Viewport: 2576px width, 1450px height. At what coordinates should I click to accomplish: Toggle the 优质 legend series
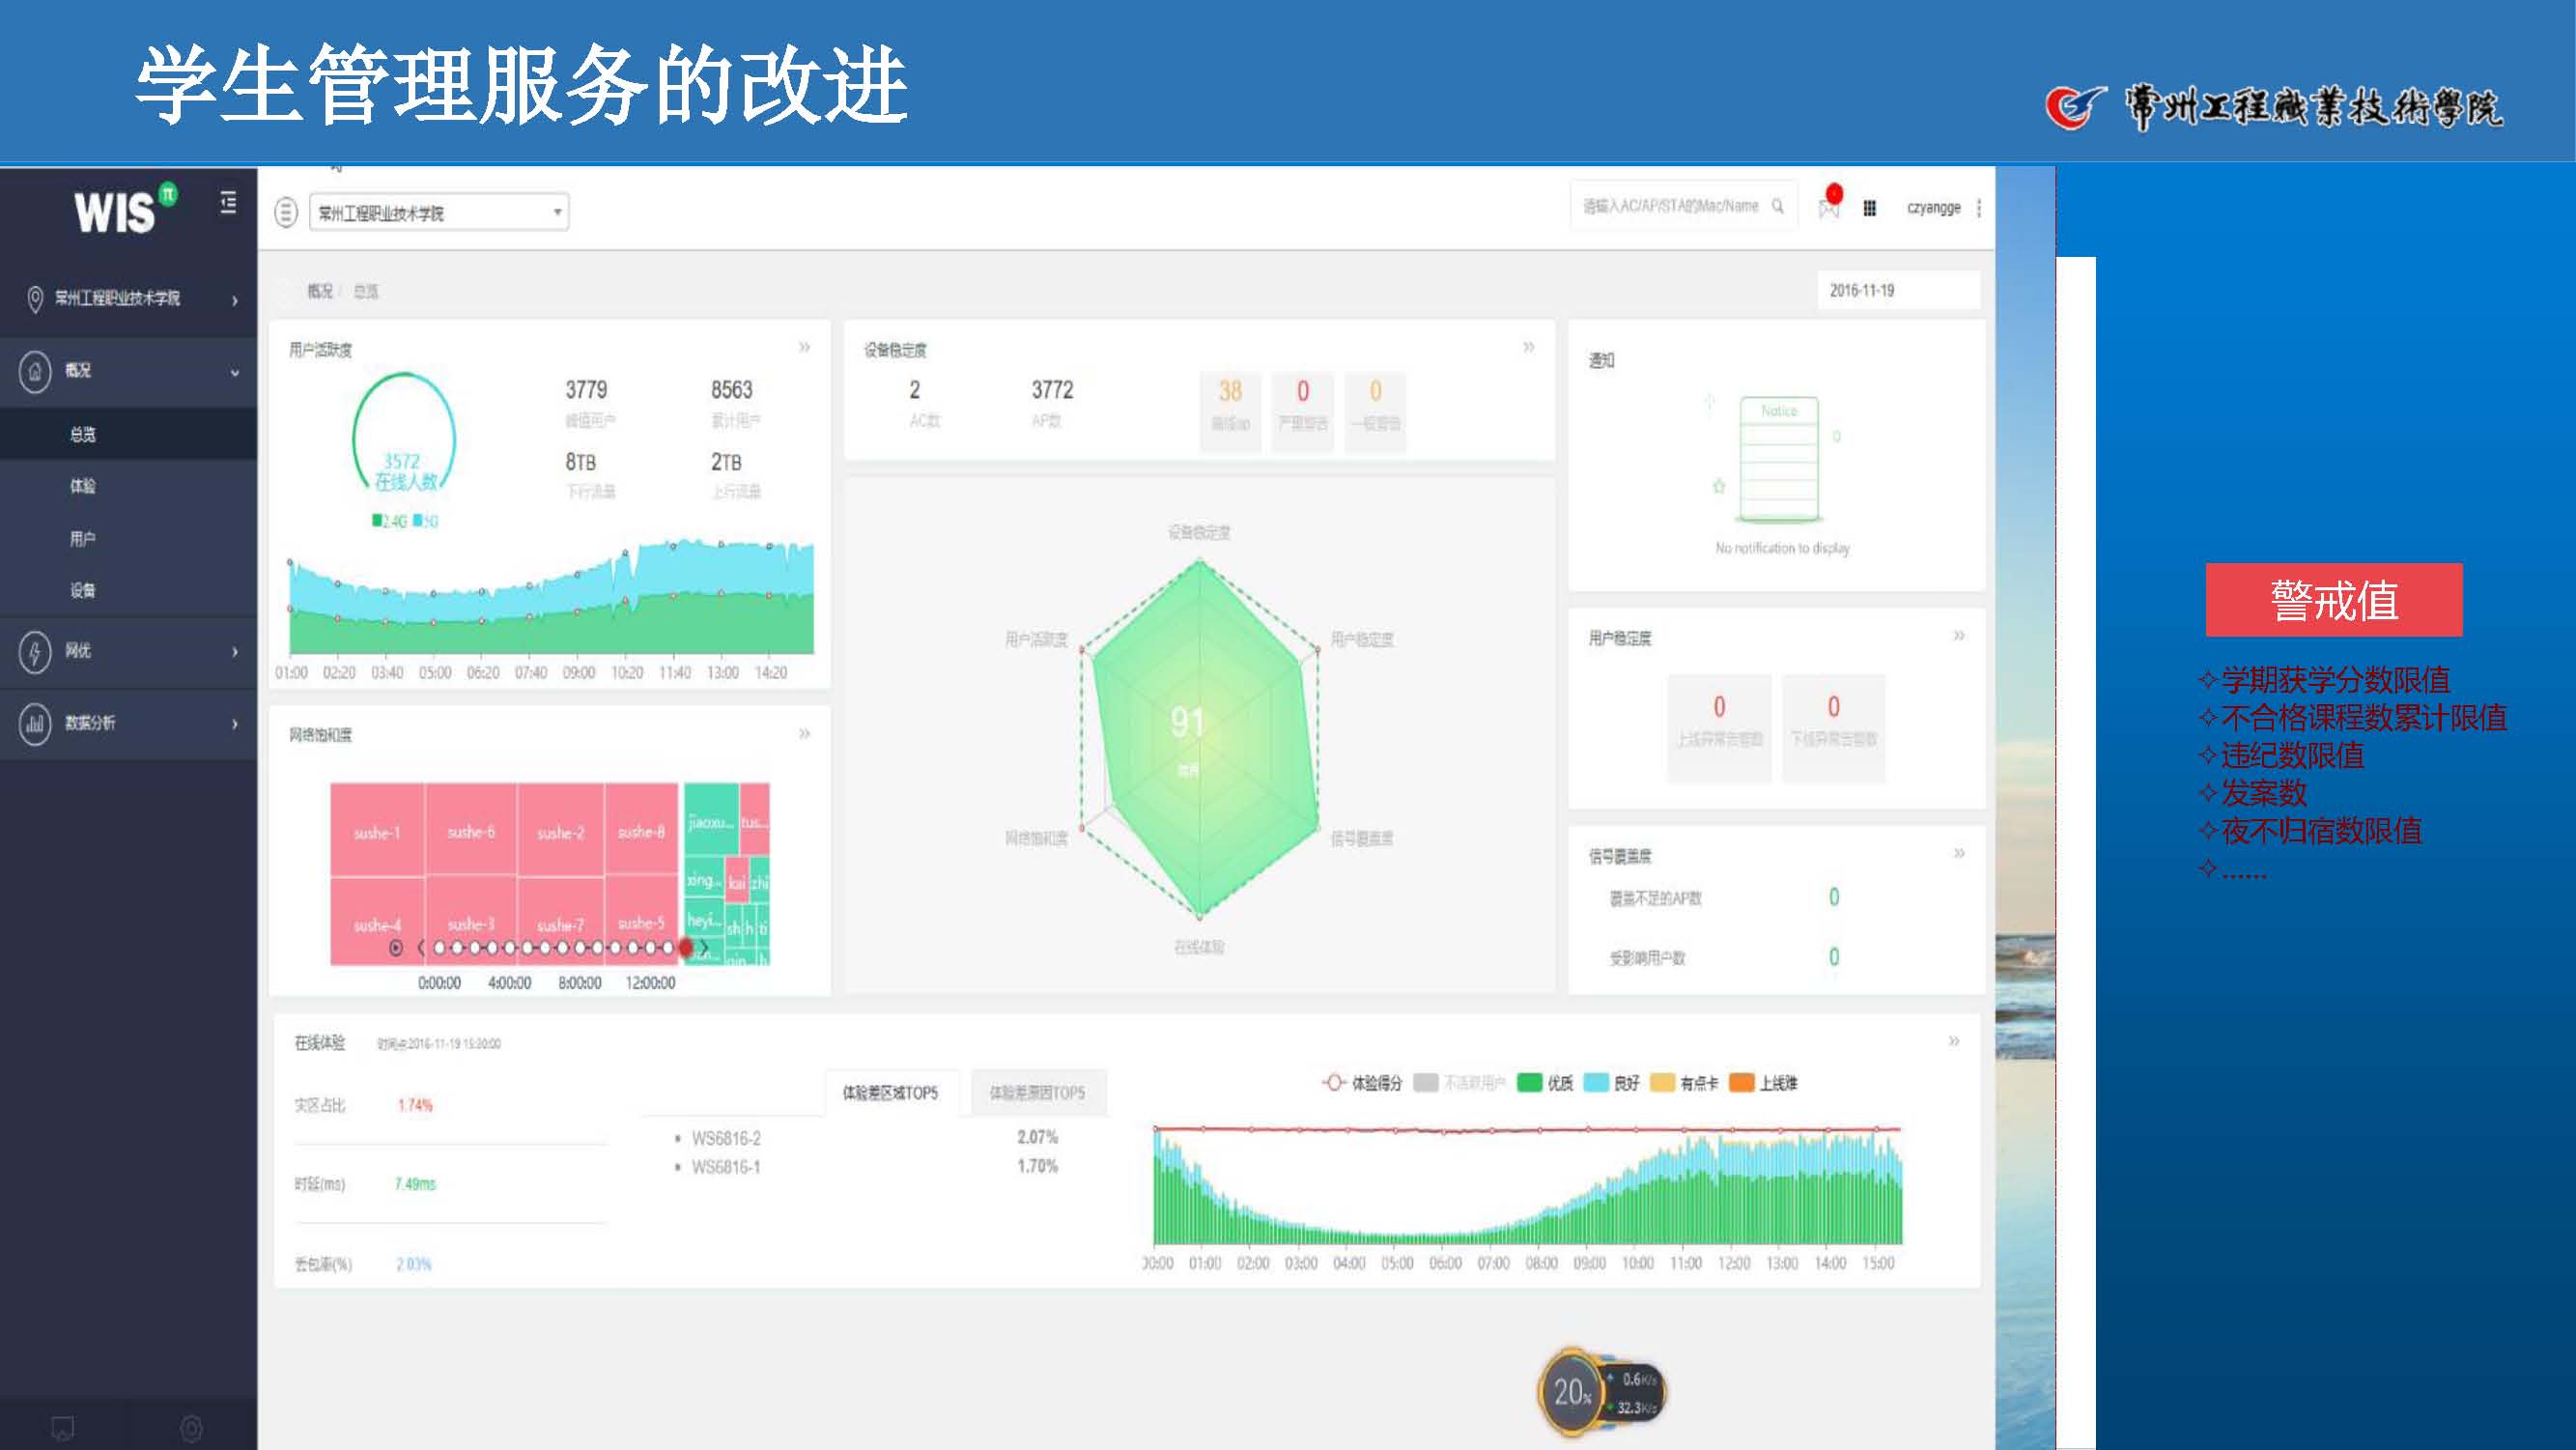point(1544,1083)
